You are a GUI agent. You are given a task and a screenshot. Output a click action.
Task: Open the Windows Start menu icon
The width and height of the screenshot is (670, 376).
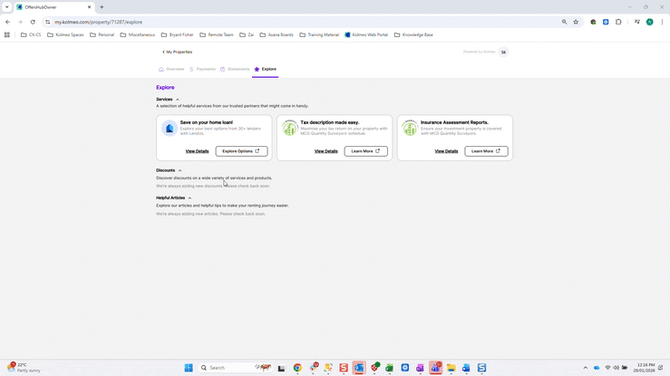(x=188, y=368)
